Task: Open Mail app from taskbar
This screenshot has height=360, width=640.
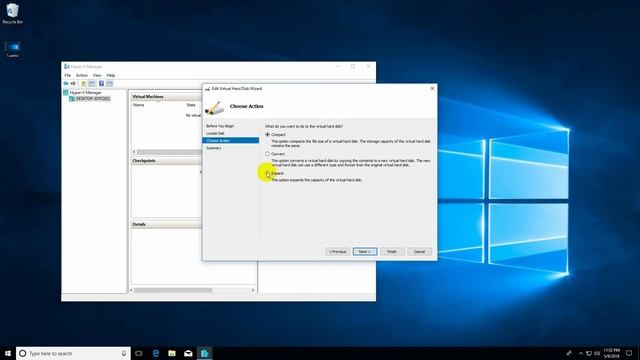Action: pos(188,353)
